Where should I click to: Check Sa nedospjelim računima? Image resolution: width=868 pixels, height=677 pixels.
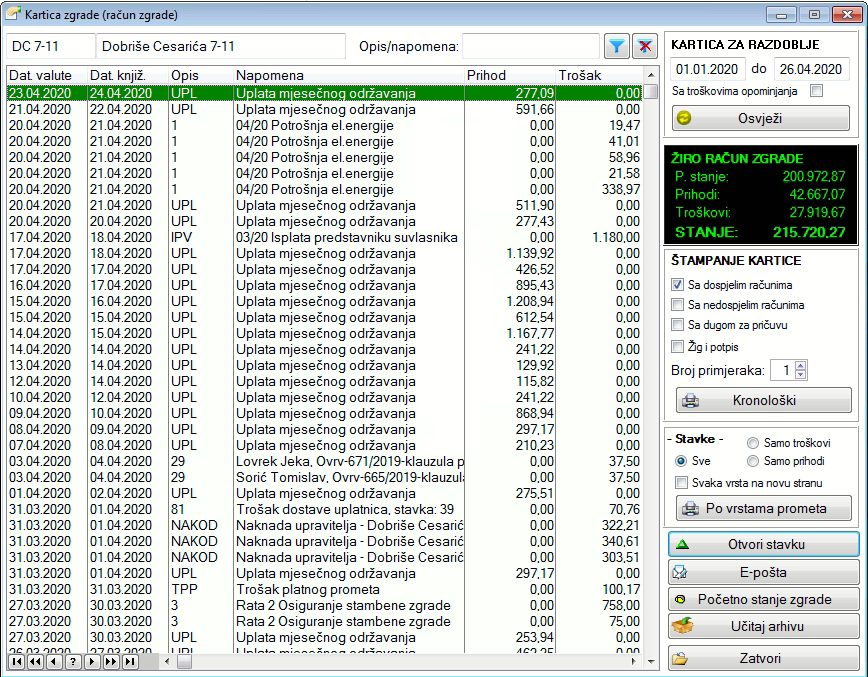tap(677, 304)
